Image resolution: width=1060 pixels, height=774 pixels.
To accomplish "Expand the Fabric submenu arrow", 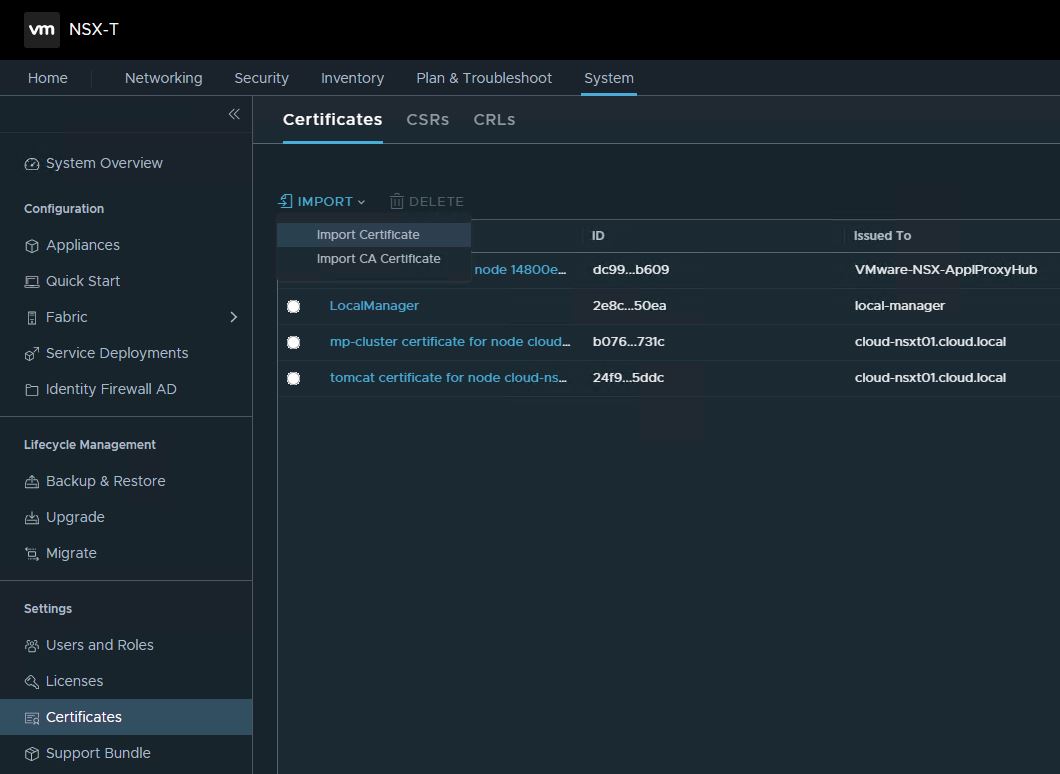I will [234, 317].
